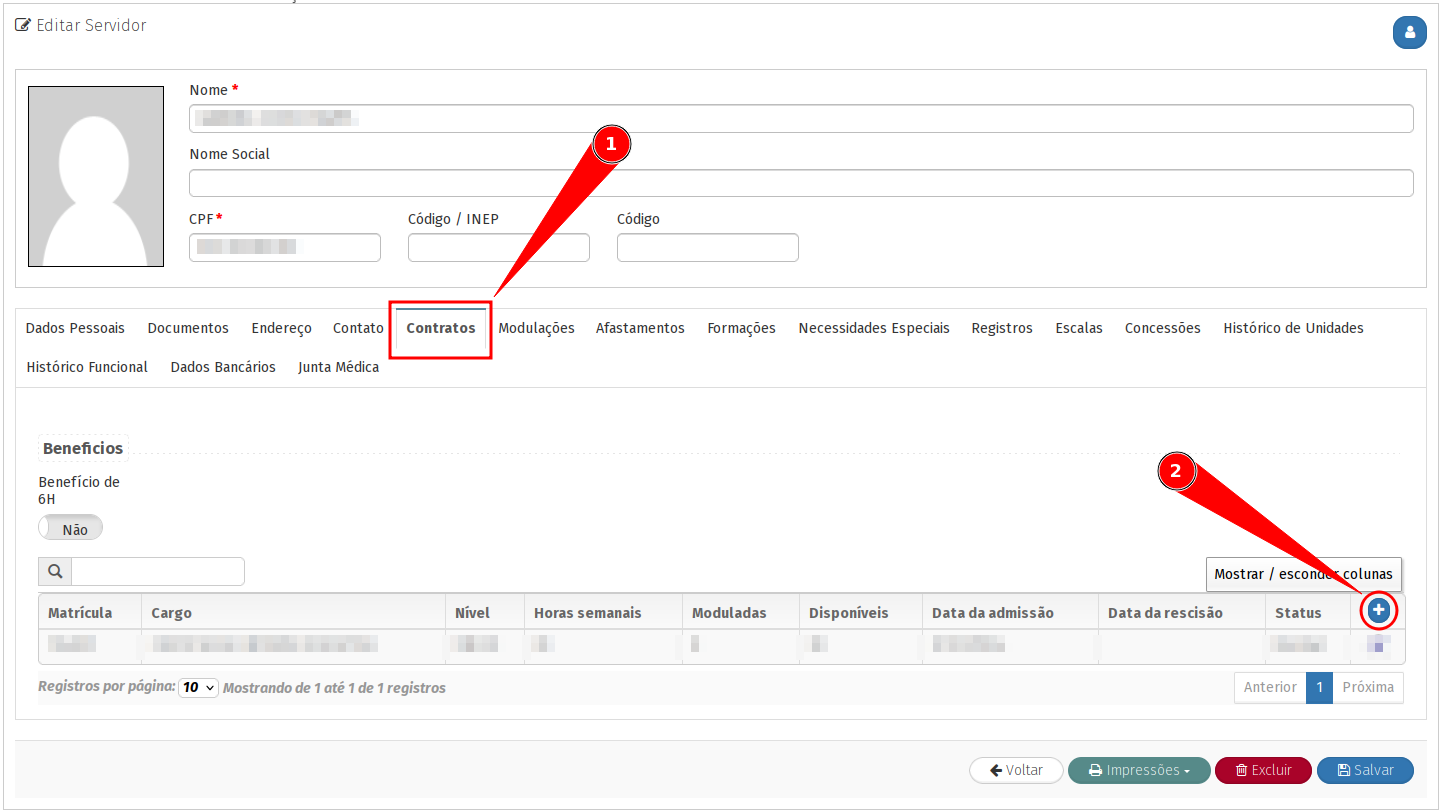Open the Registros por página selector
The width and height of the screenshot is (1443, 812).
click(198, 688)
